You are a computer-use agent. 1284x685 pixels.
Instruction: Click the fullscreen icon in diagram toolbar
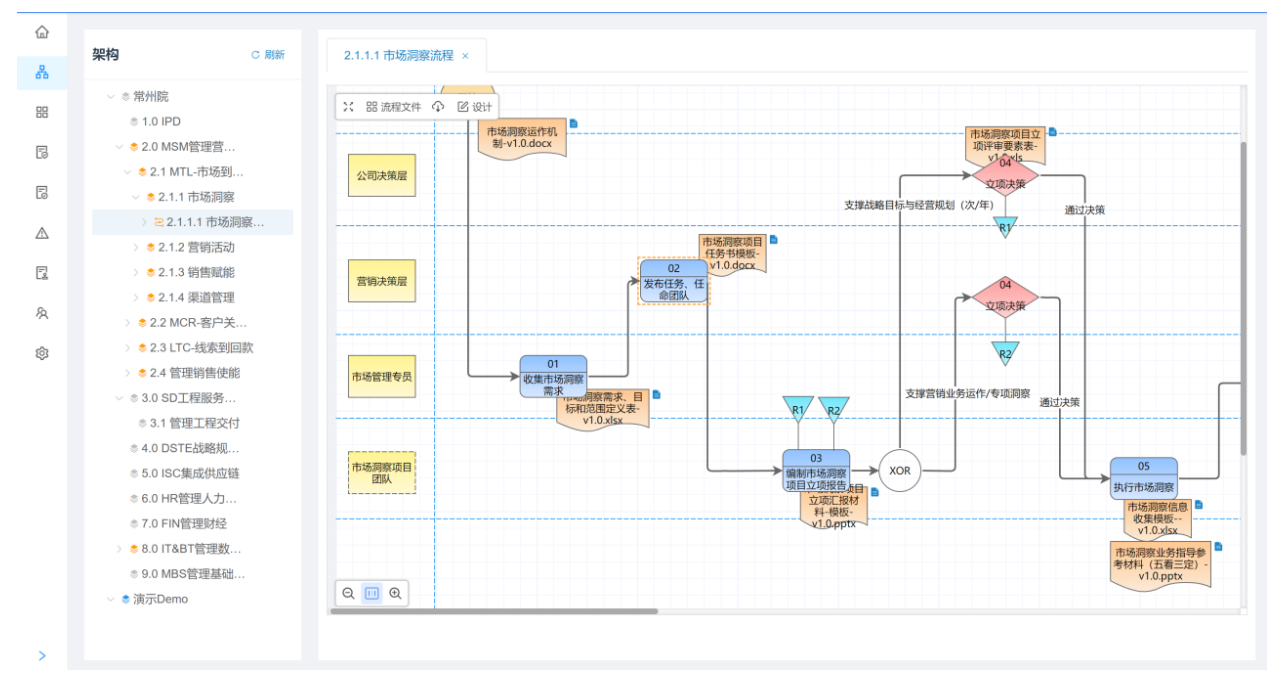[348, 107]
